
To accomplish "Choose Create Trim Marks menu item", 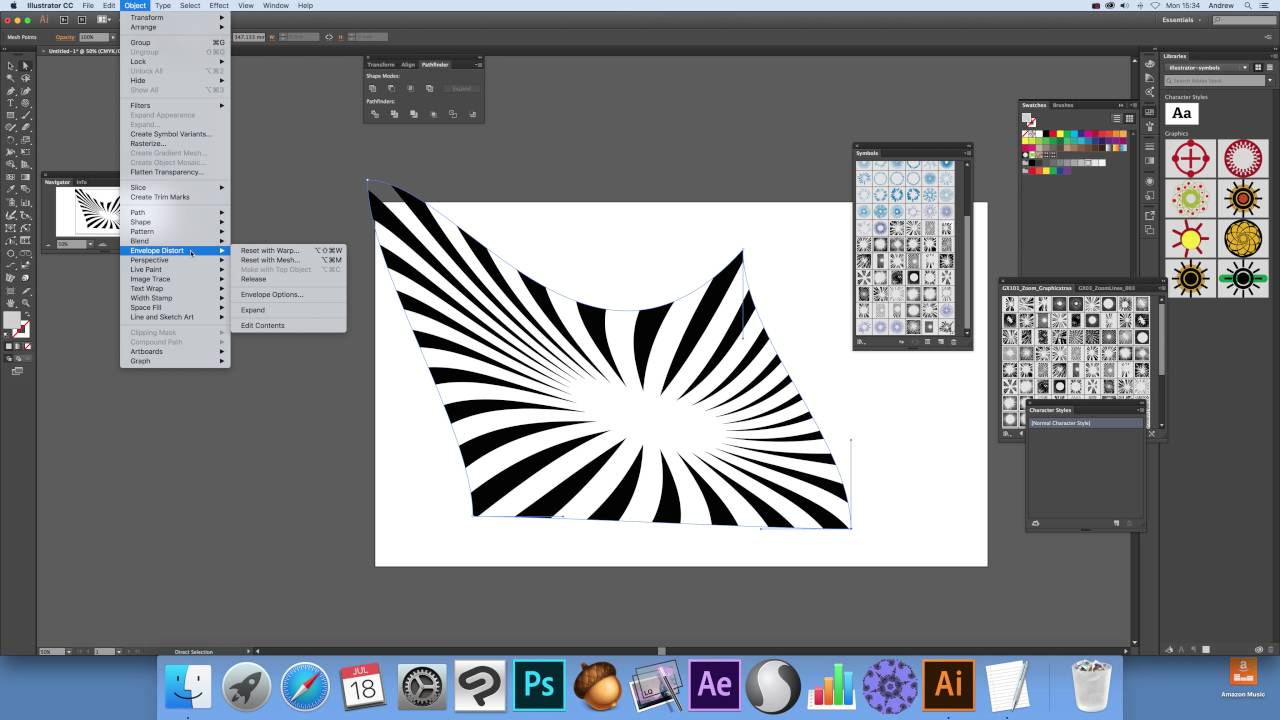I will [x=175, y=197].
